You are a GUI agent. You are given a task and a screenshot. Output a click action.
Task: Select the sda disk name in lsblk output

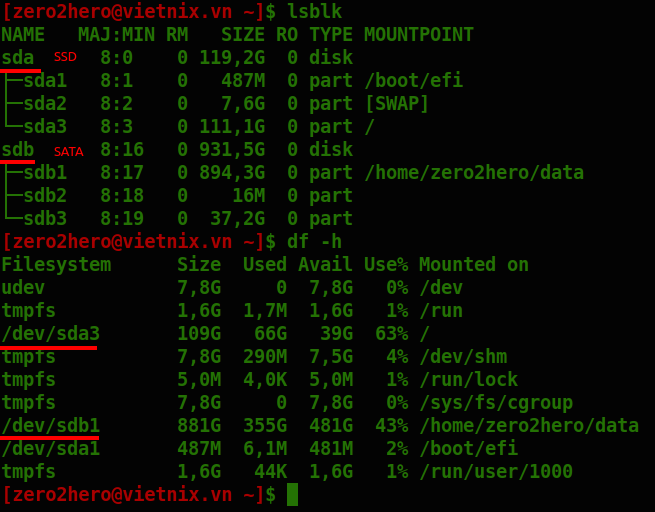[x=18, y=57]
